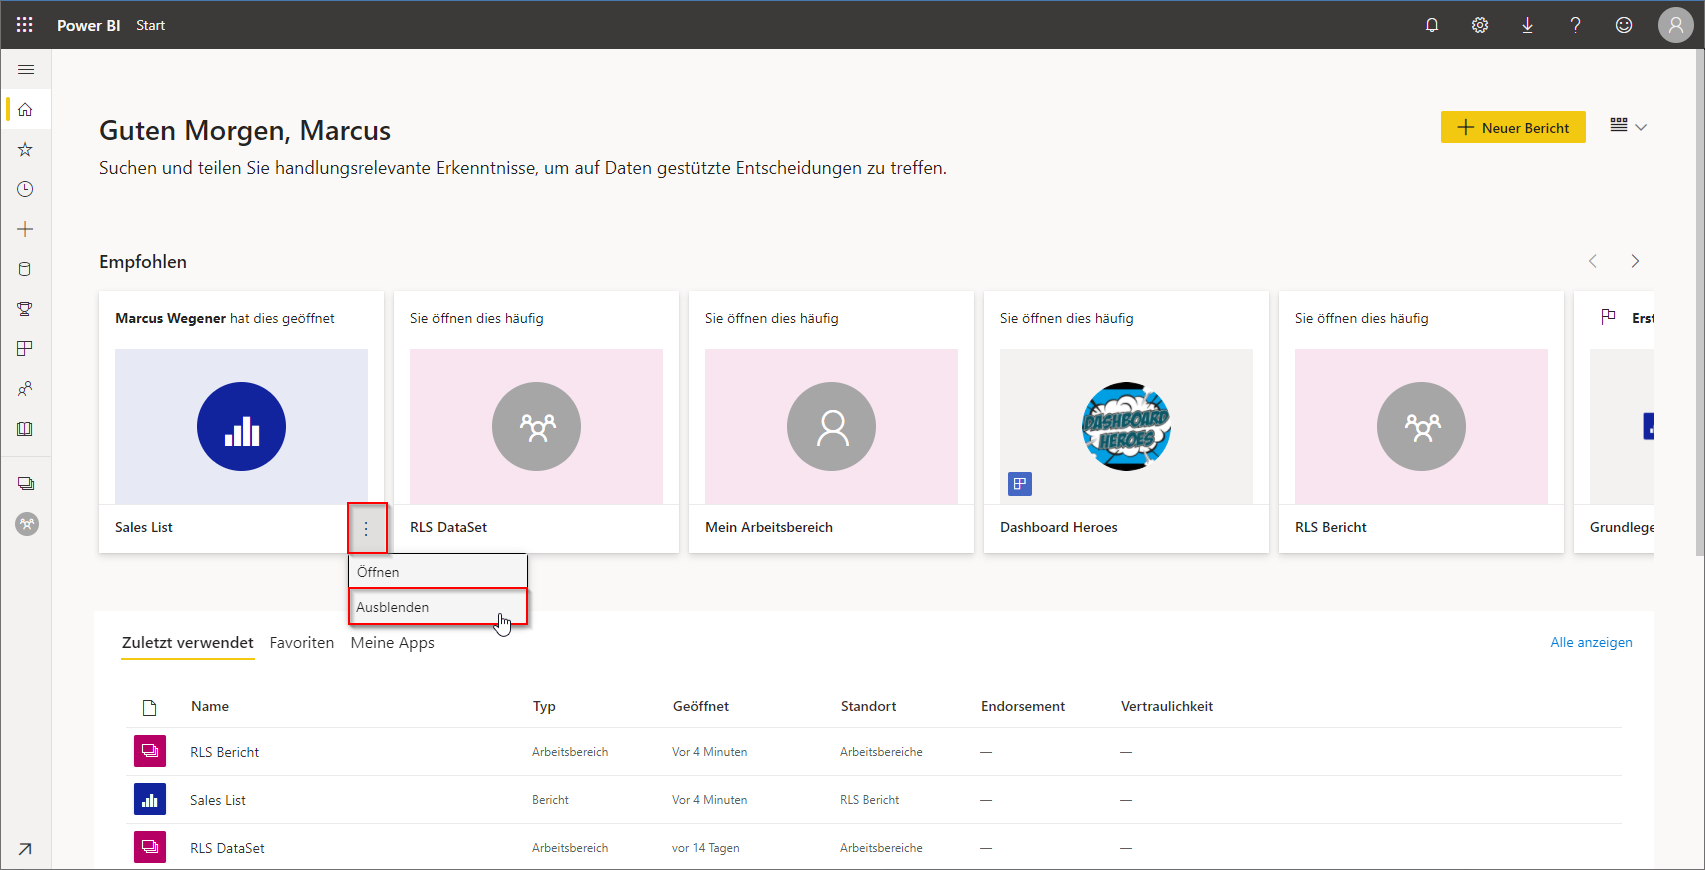Sort by the Vertraulichkeit column header

click(x=1167, y=706)
